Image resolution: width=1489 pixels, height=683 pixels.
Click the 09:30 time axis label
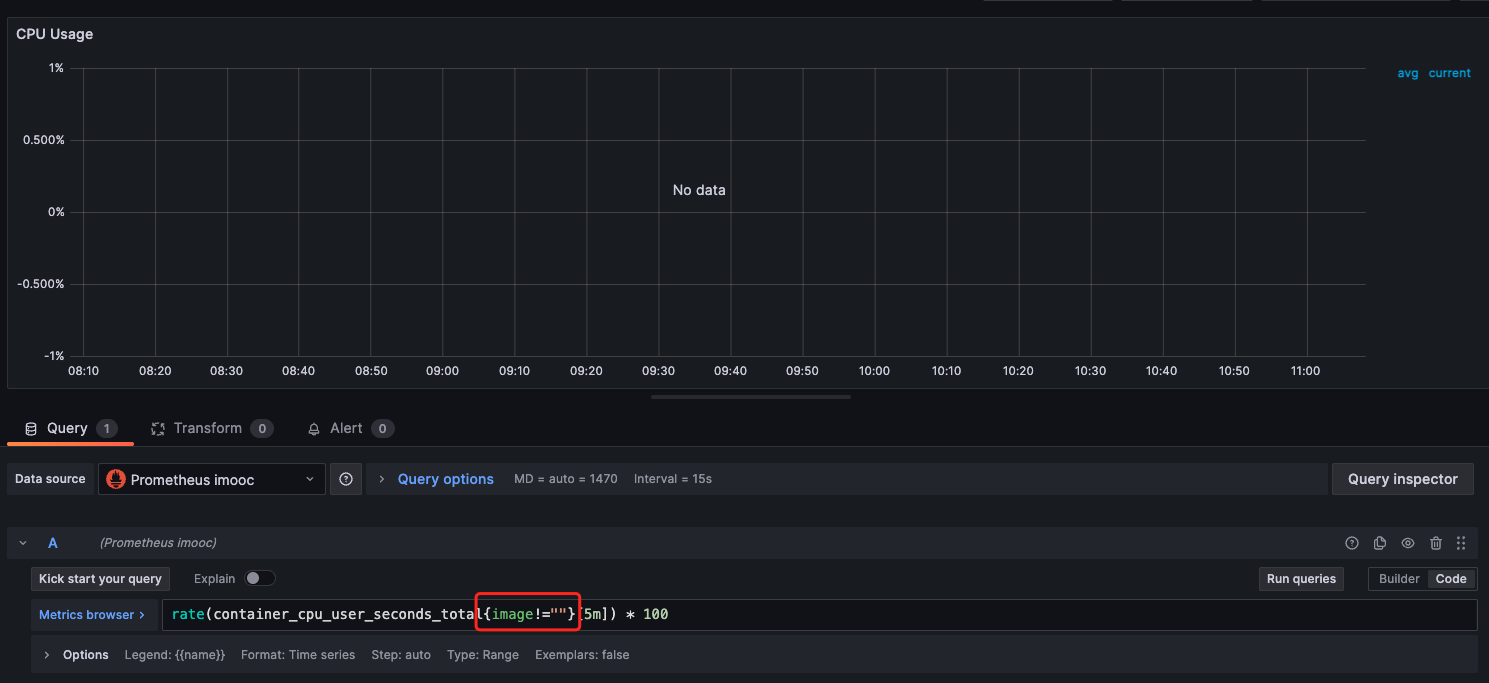658,371
